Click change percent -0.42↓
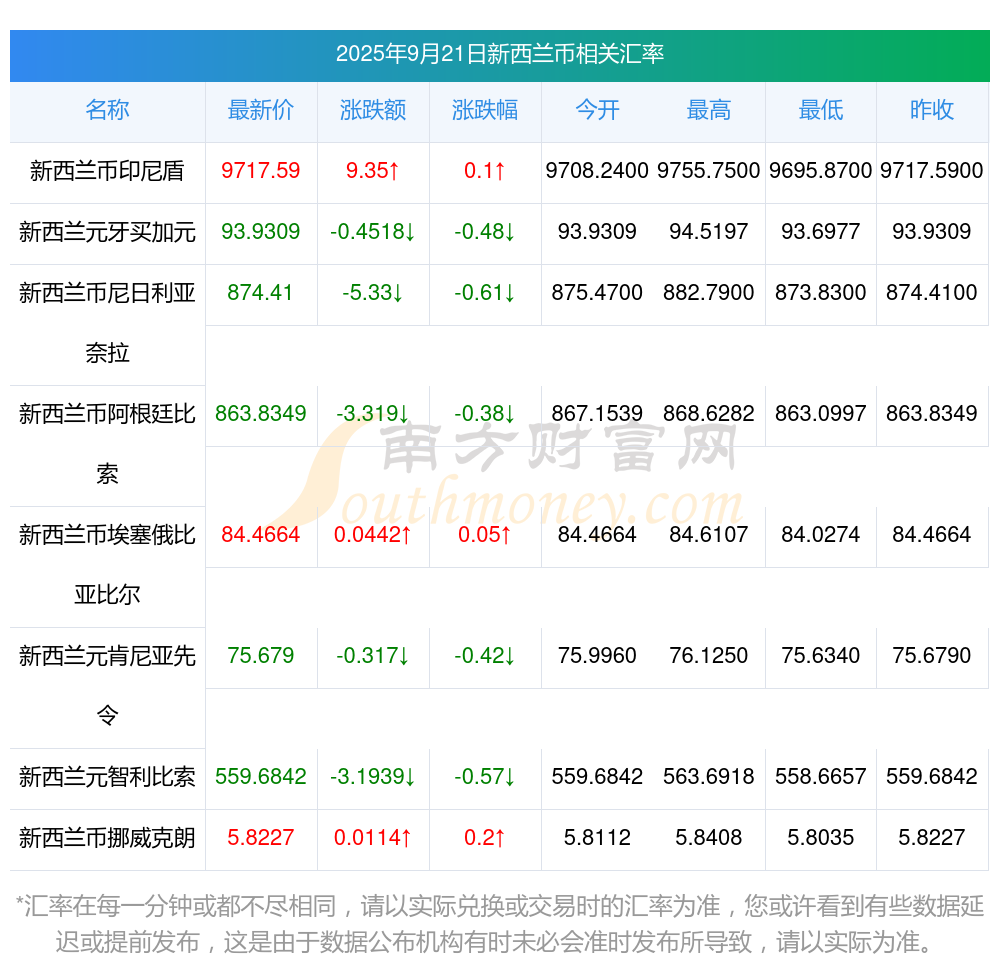The image size is (1000, 973). point(485,655)
